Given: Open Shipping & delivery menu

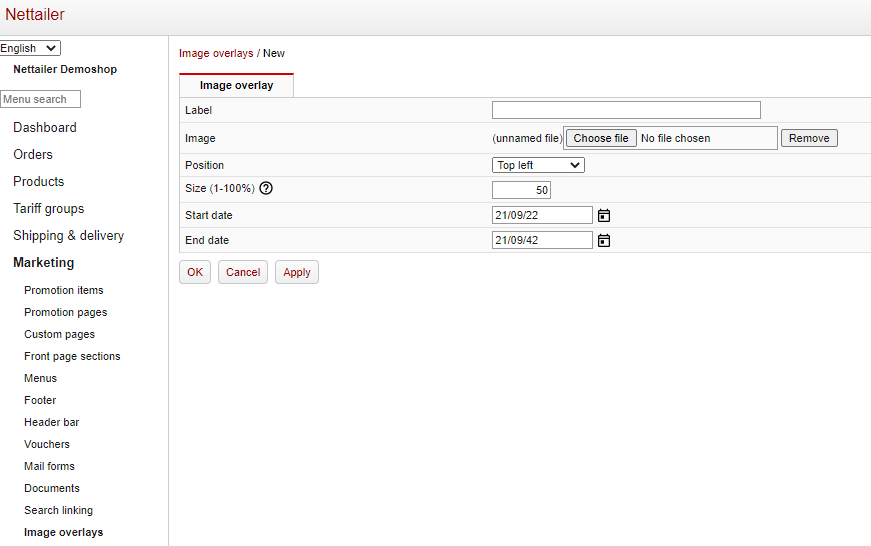Looking at the screenshot, I should (x=69, y=236).
